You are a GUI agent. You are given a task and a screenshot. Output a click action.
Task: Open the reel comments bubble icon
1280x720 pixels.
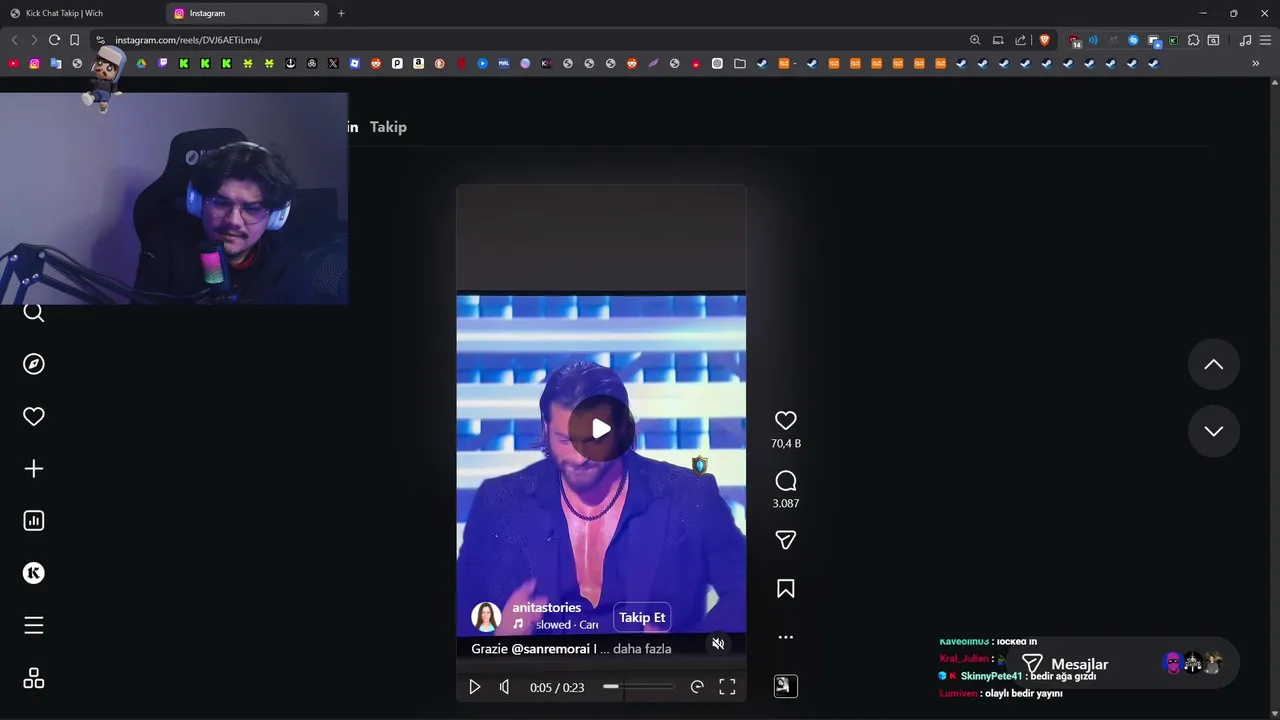(x=786, y=481)
